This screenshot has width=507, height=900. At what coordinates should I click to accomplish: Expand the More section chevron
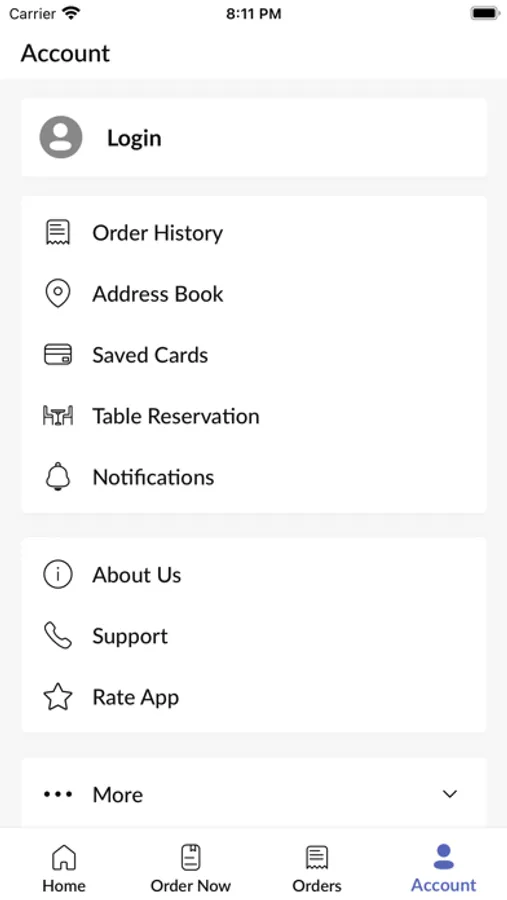pos(450,794)
